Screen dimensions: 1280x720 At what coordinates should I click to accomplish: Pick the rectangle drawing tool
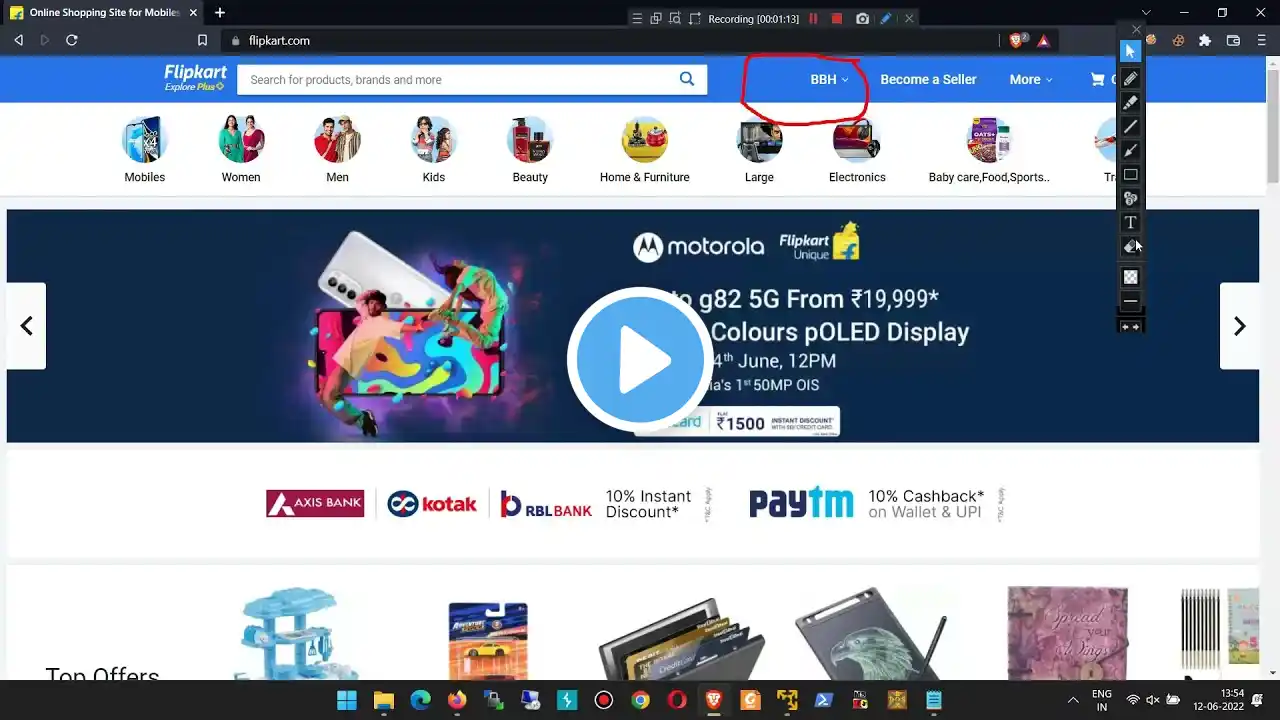coord(1130,174)
